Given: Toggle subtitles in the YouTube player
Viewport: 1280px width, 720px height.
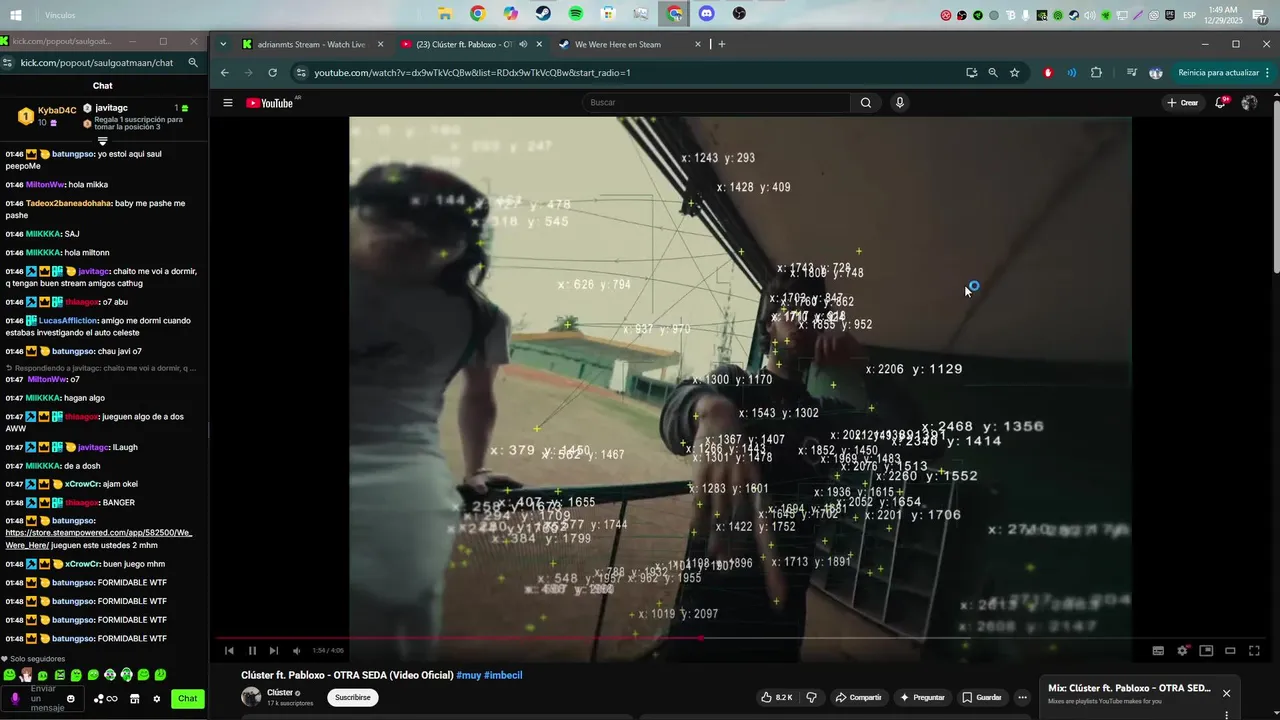Looking at the screenshot, I should click(1158, 651).
